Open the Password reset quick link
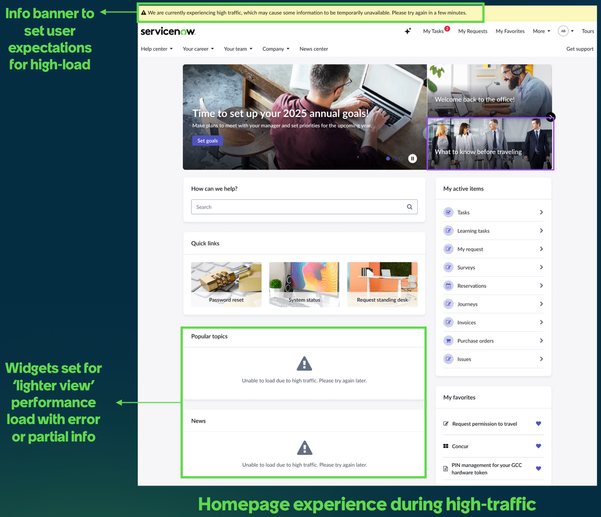The image size is (601, 517). pos(226,284)
